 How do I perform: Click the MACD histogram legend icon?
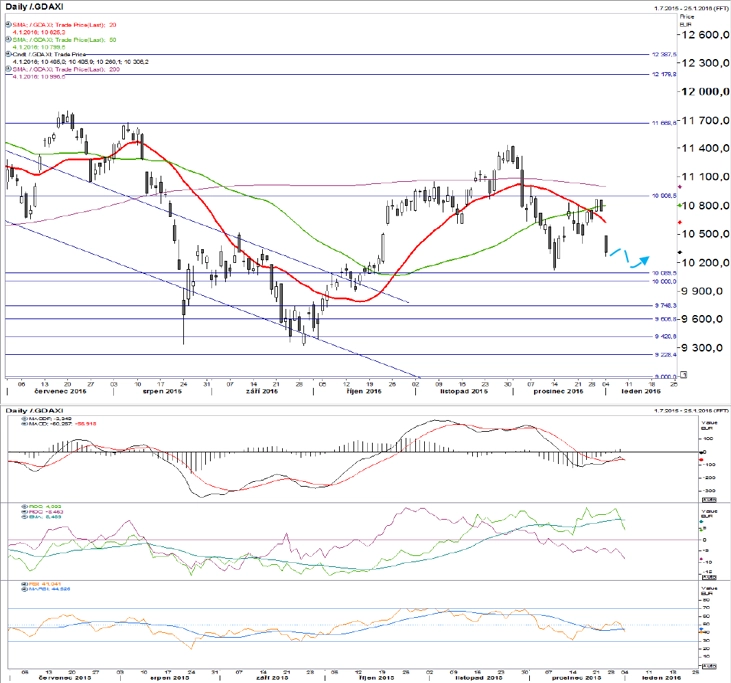pyautogui.click(x=24, y=419)
